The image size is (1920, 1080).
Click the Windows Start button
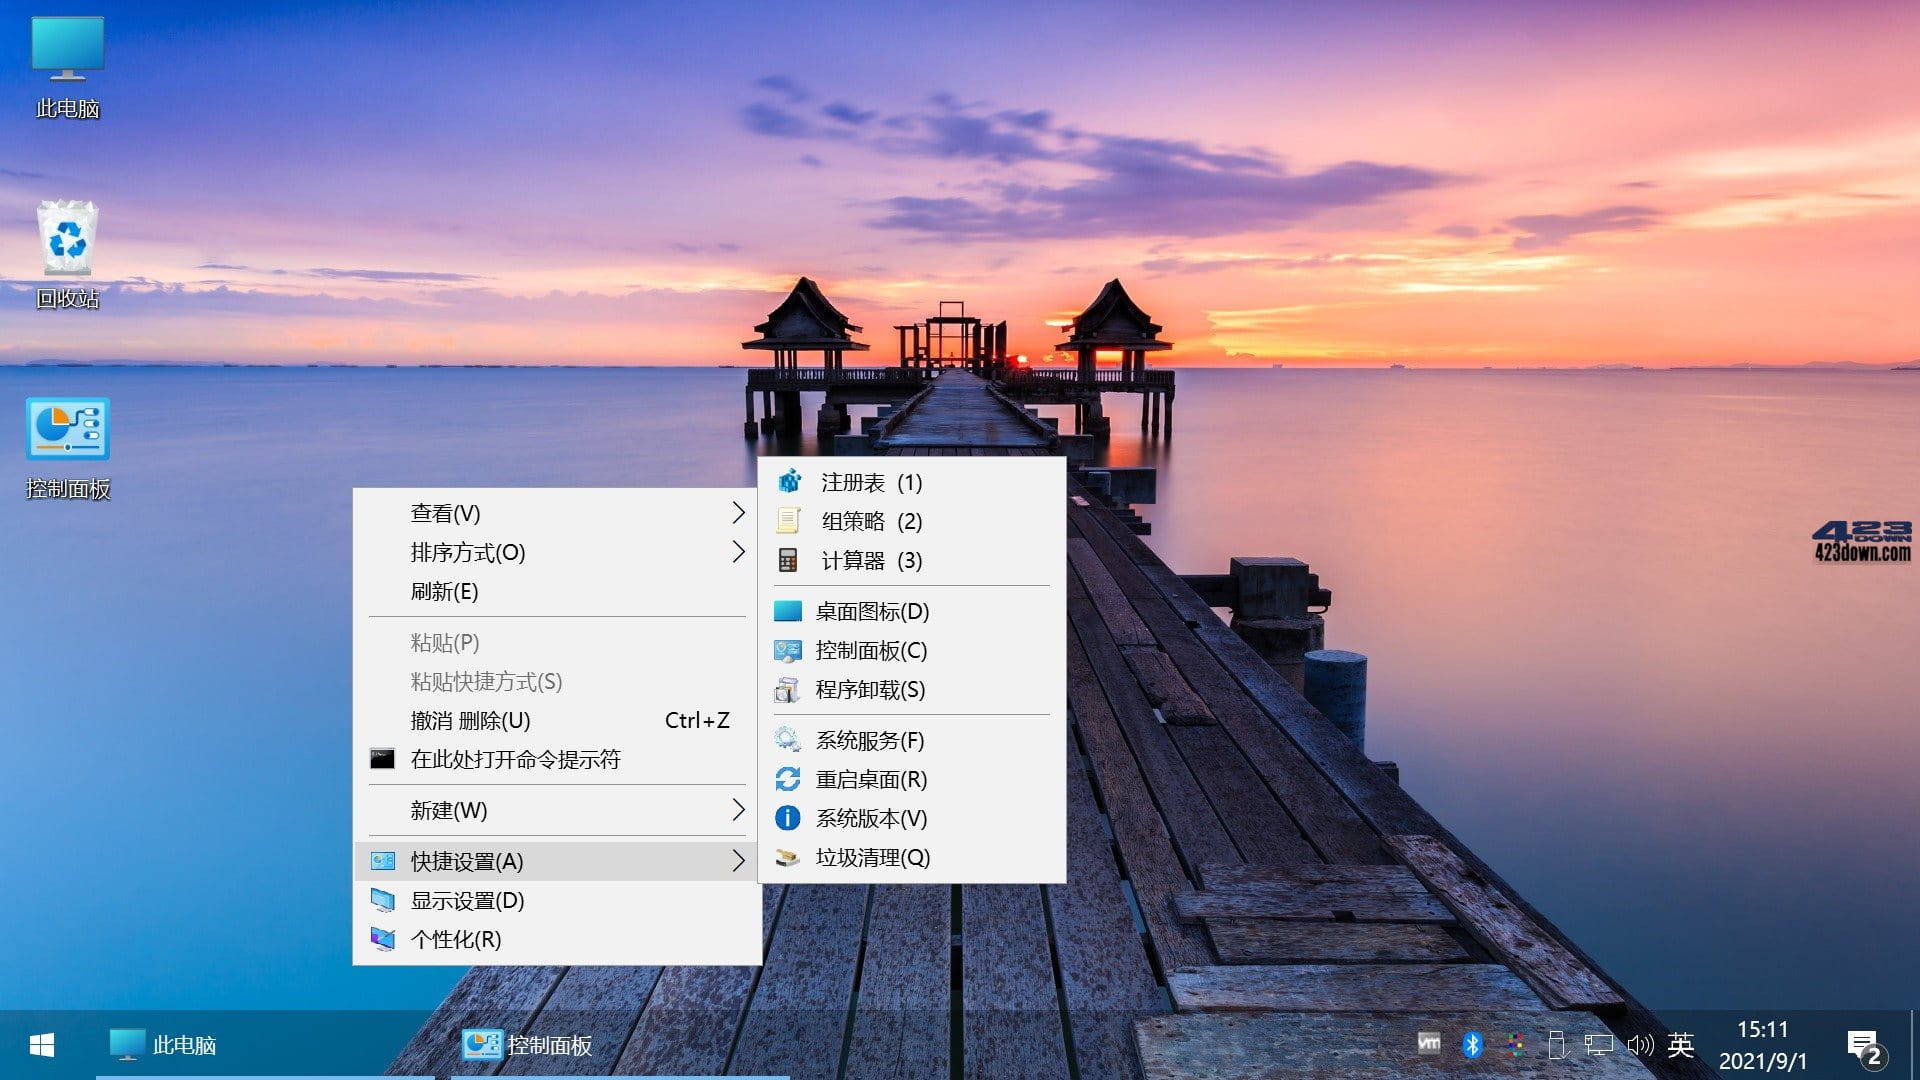click(40, 1044)
